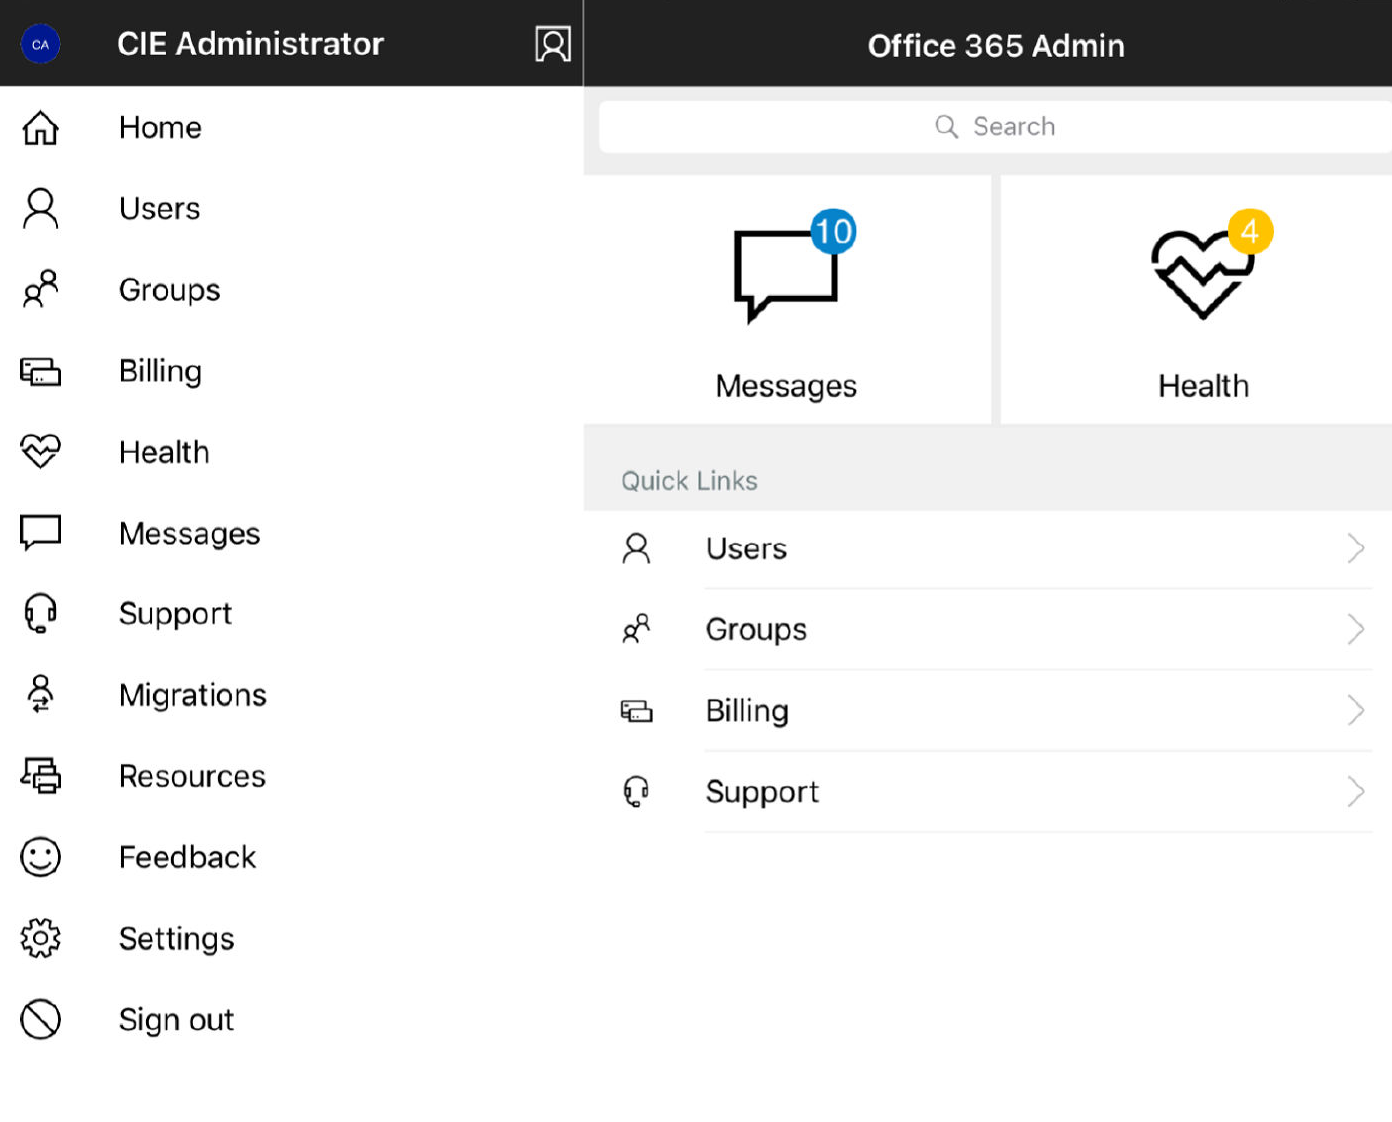Click the Settings gear icon in sidebar

coord(41,938)
